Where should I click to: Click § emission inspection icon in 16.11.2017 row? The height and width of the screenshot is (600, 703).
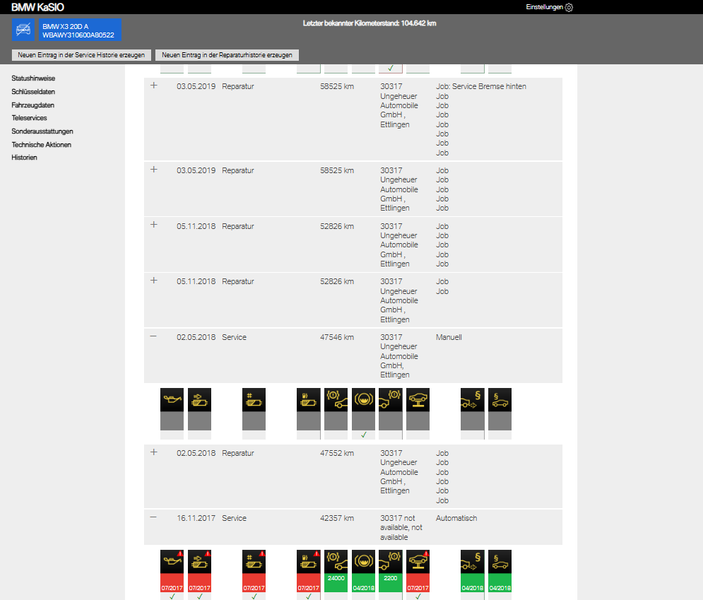click(x=473, y=561)
